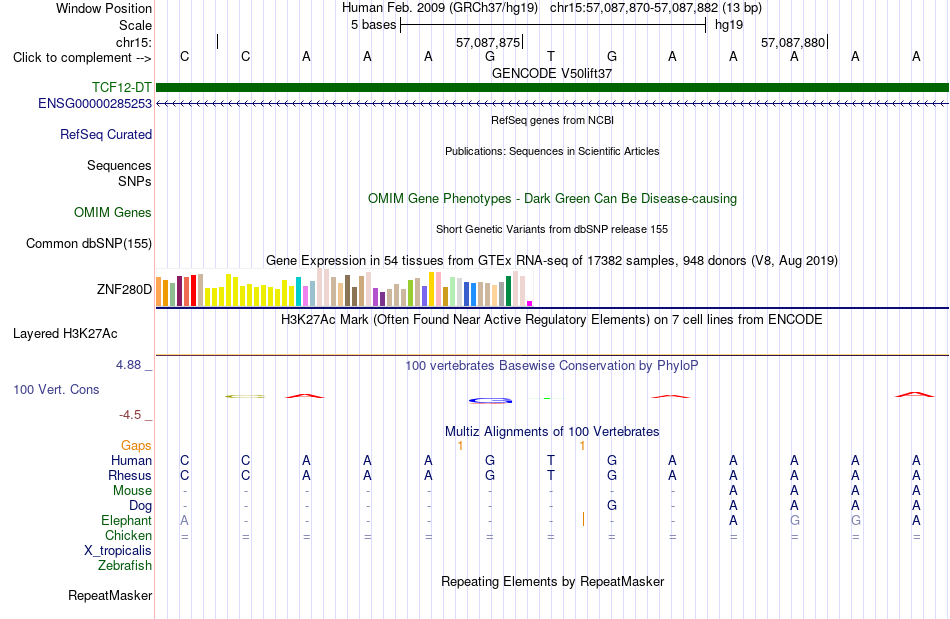Click the Elephant species label
The image size is (950, 619).
126,521
